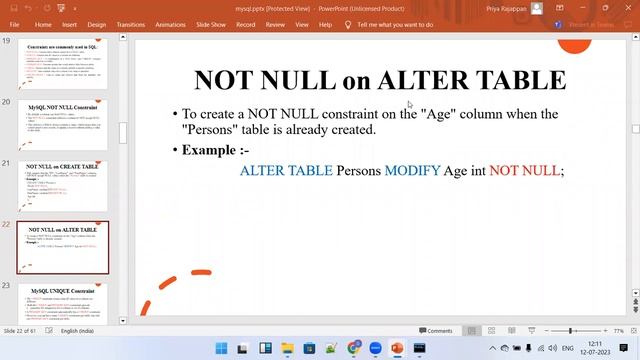Click the spell check/accessibility status icon
Viewport: 640px width, 360px height.
coord(49,331)
